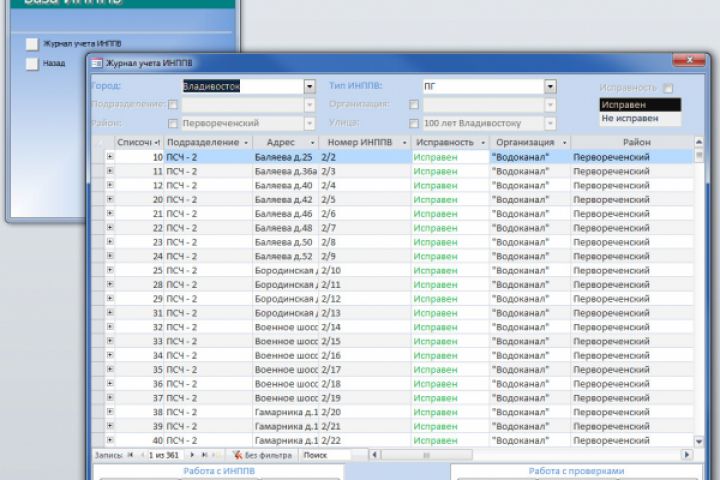The image size is (720, 480).
Task: Click 'Исправен' cell in row 37
Action: 450,398
